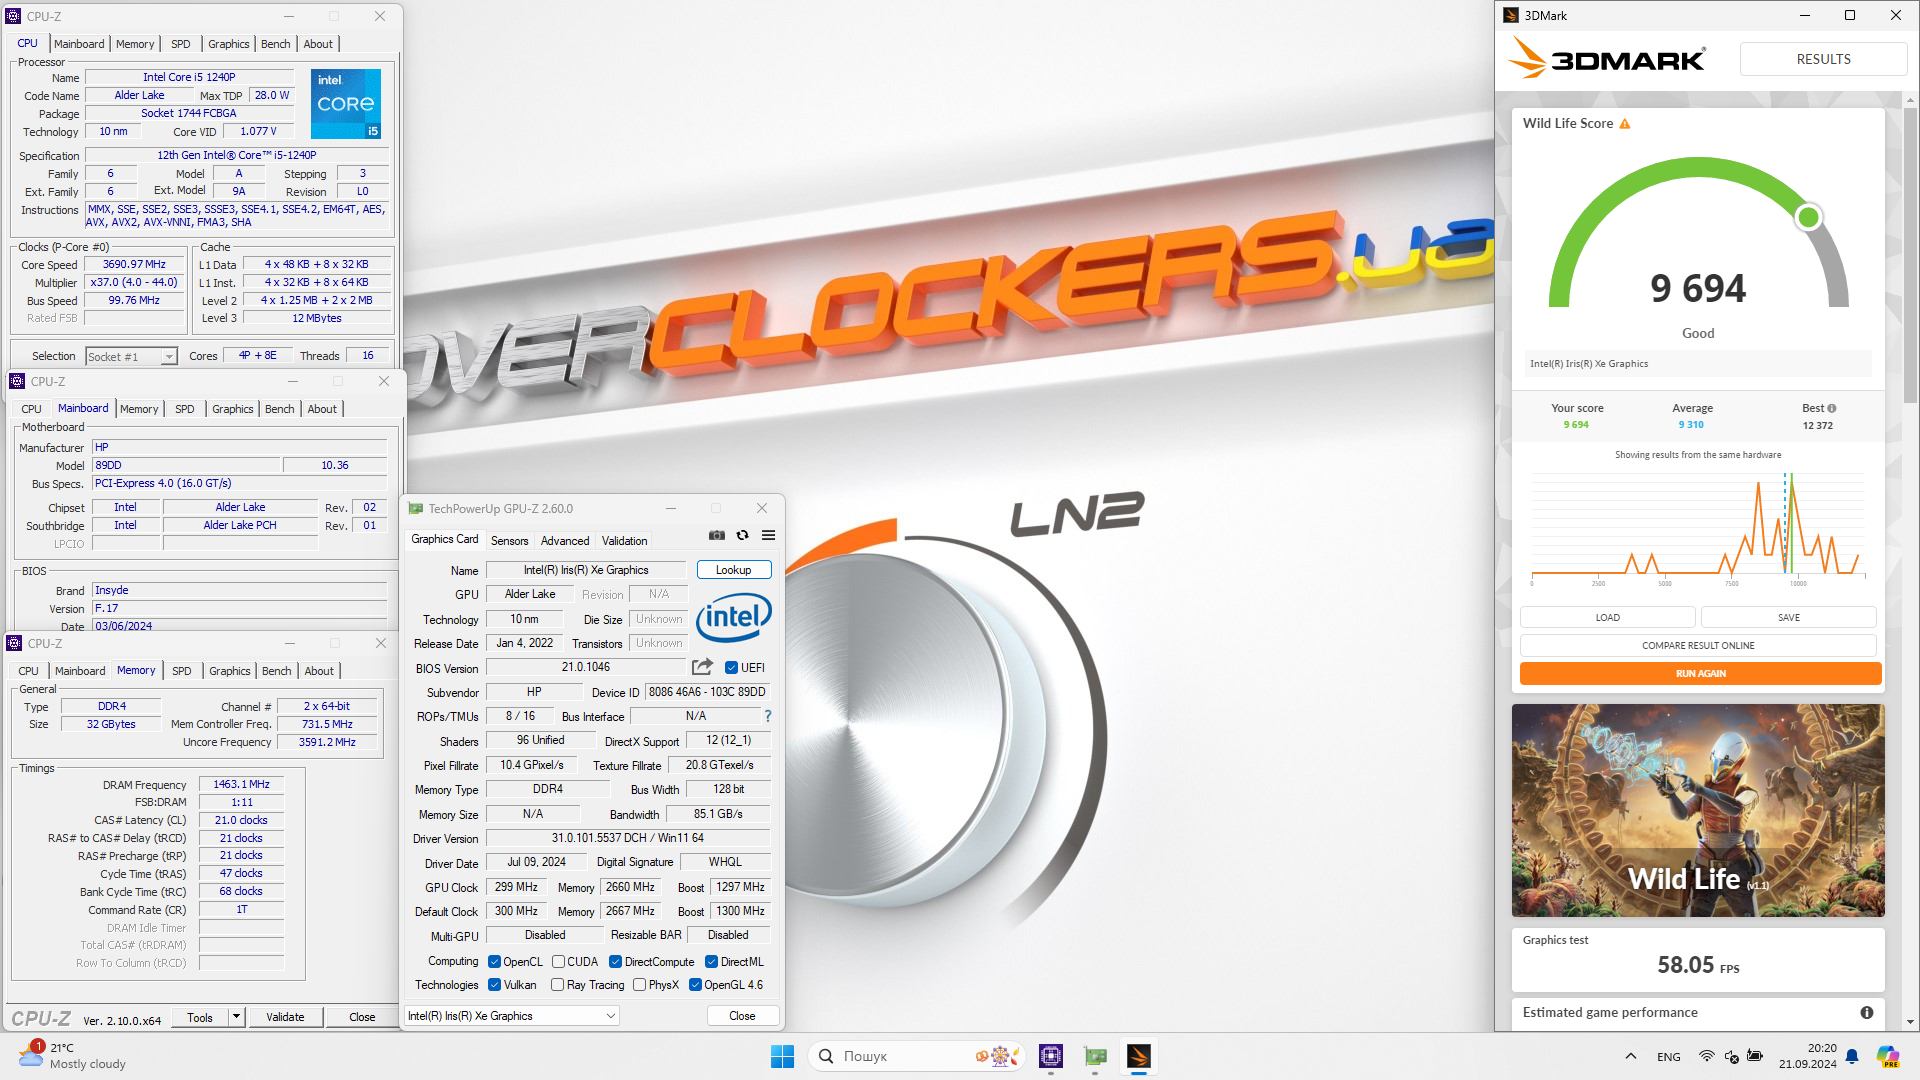
Task: Click Tools button in CPU-Z
Action: click(x=200, y=1017)
